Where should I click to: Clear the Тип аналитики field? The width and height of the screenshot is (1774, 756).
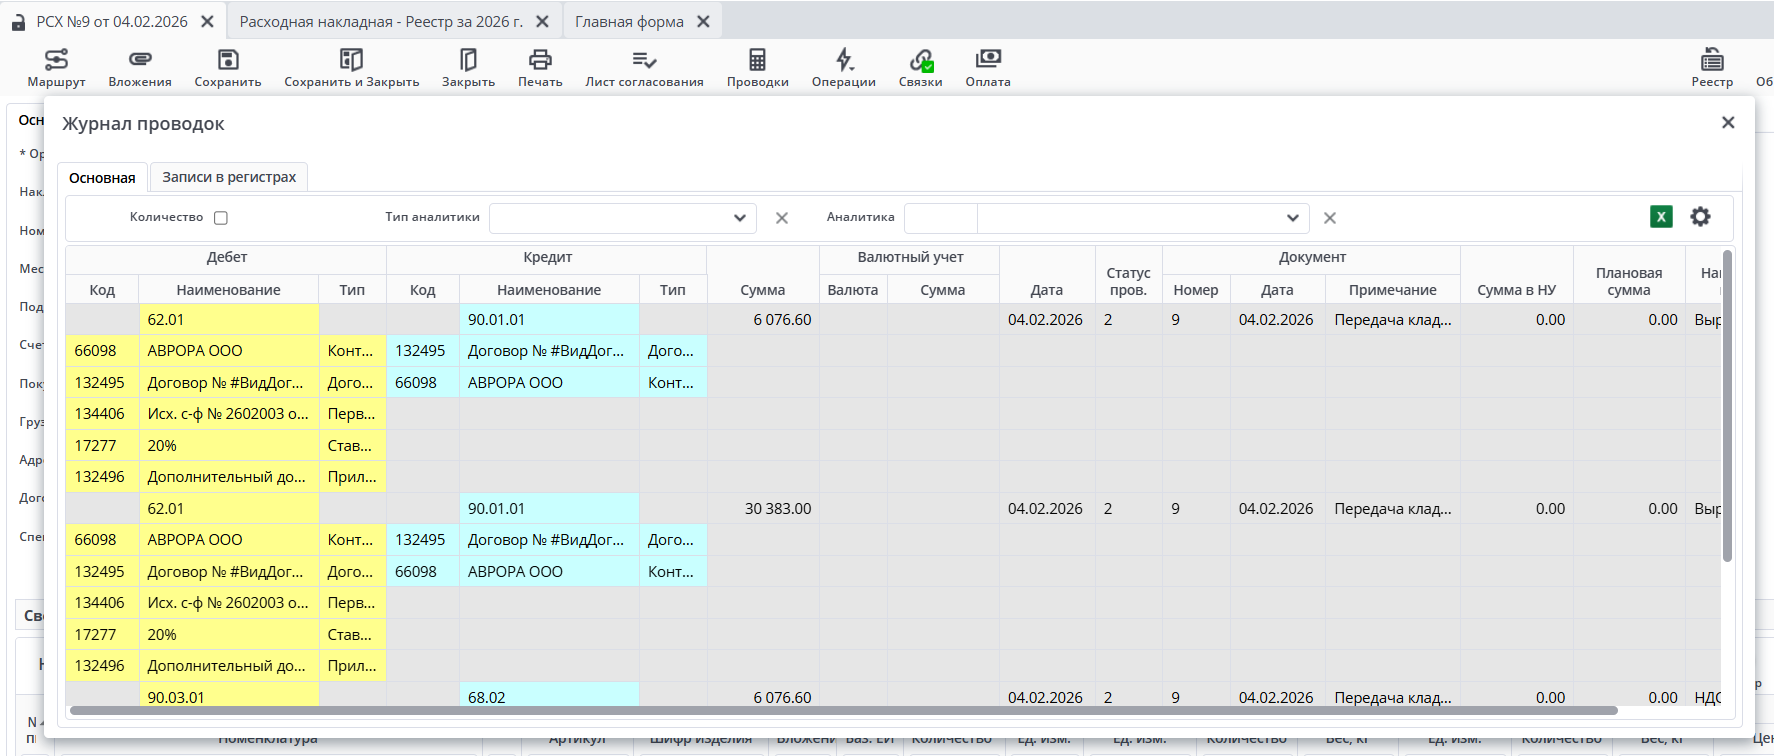[x=782, y=218]
